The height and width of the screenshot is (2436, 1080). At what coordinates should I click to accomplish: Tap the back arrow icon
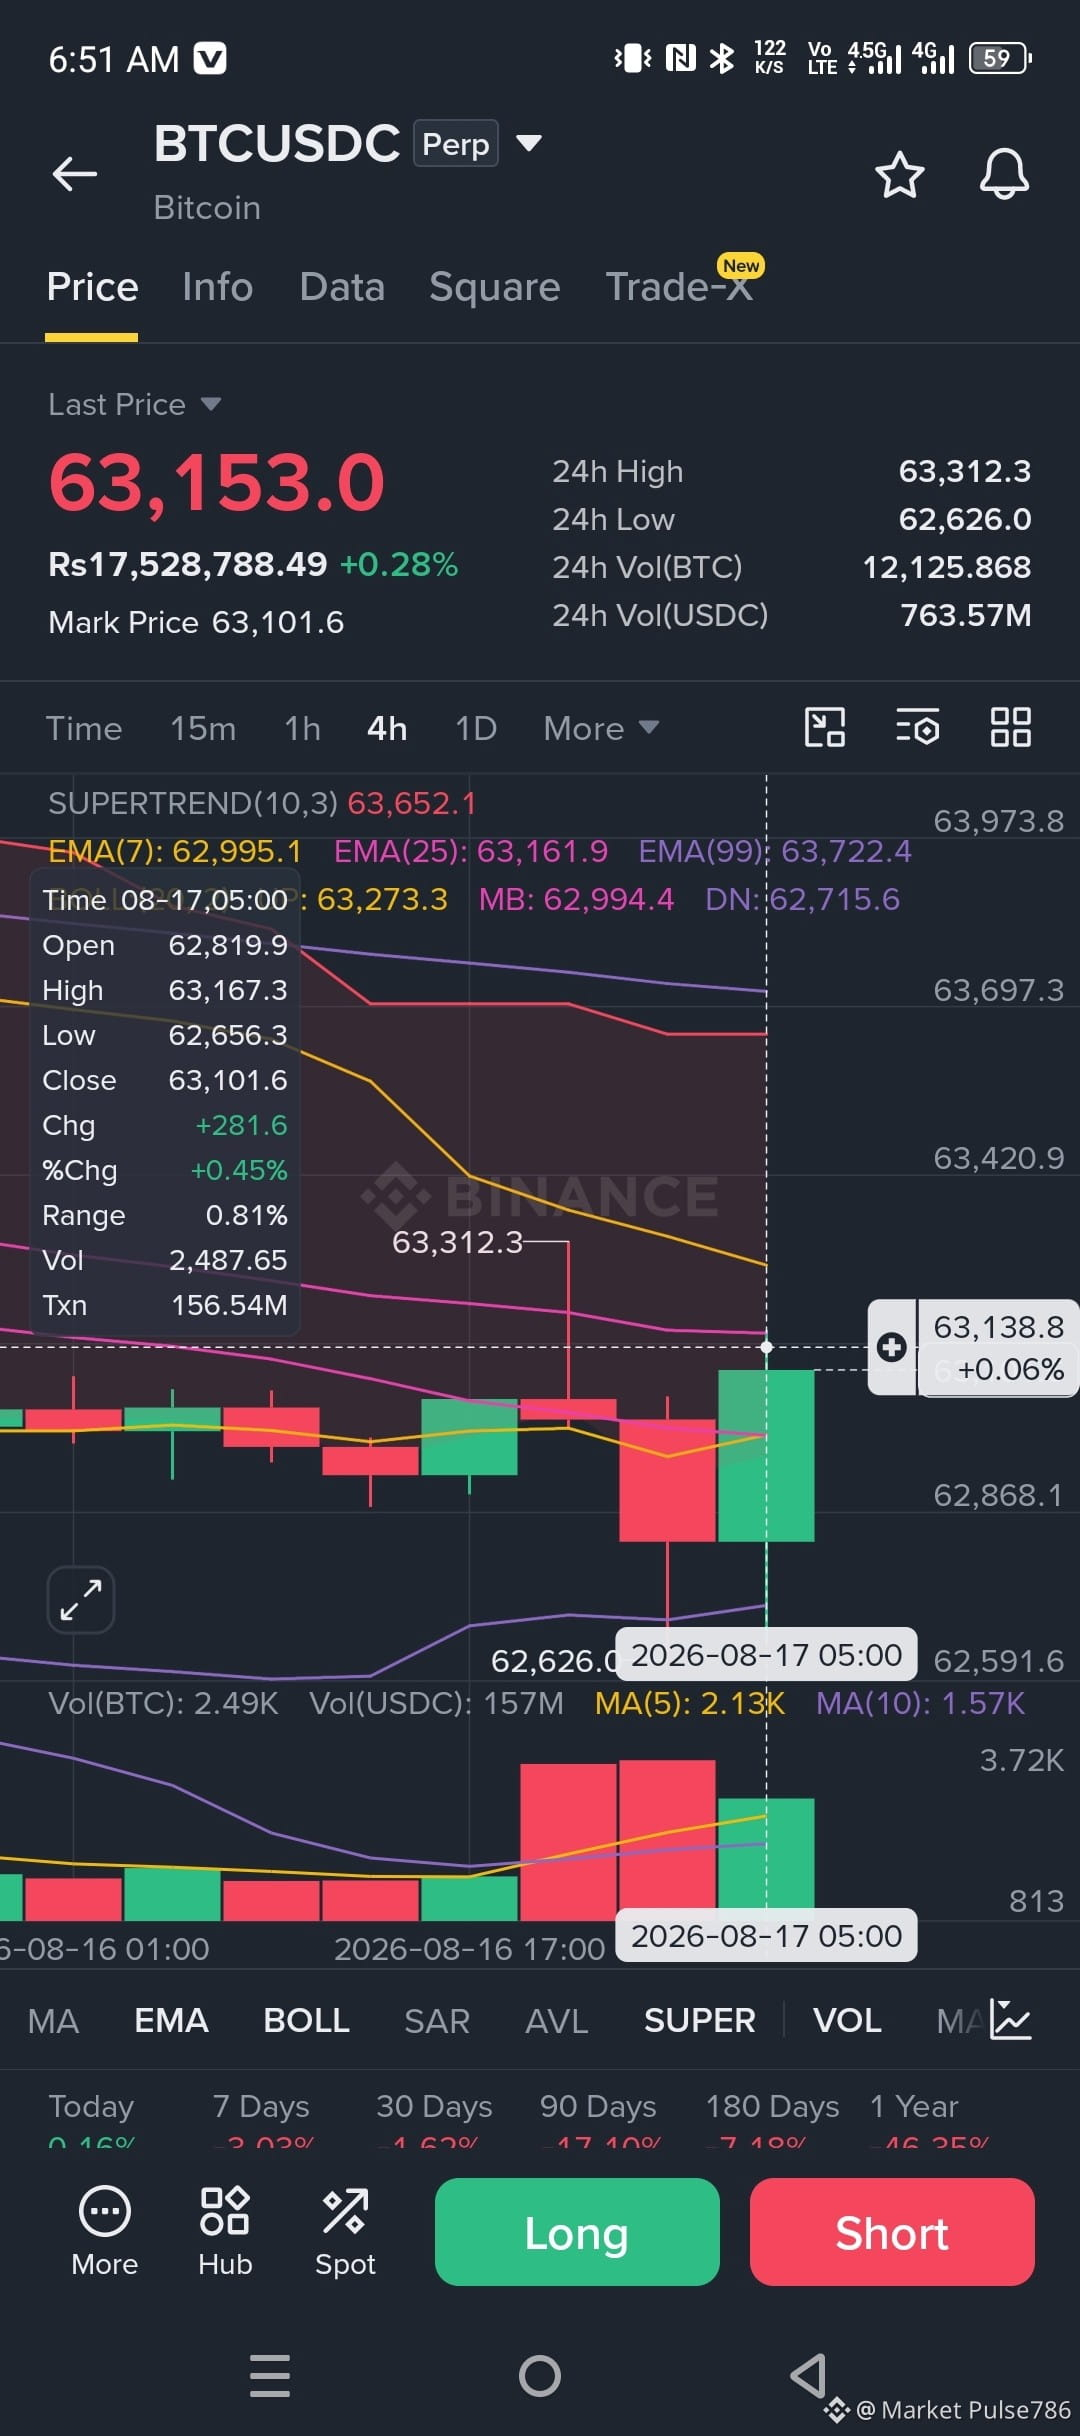75,174
